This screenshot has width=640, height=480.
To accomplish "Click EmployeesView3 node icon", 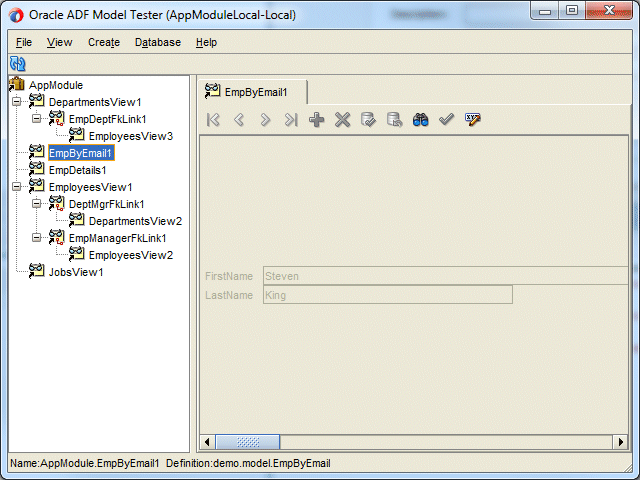I will [x=76, y=135].
